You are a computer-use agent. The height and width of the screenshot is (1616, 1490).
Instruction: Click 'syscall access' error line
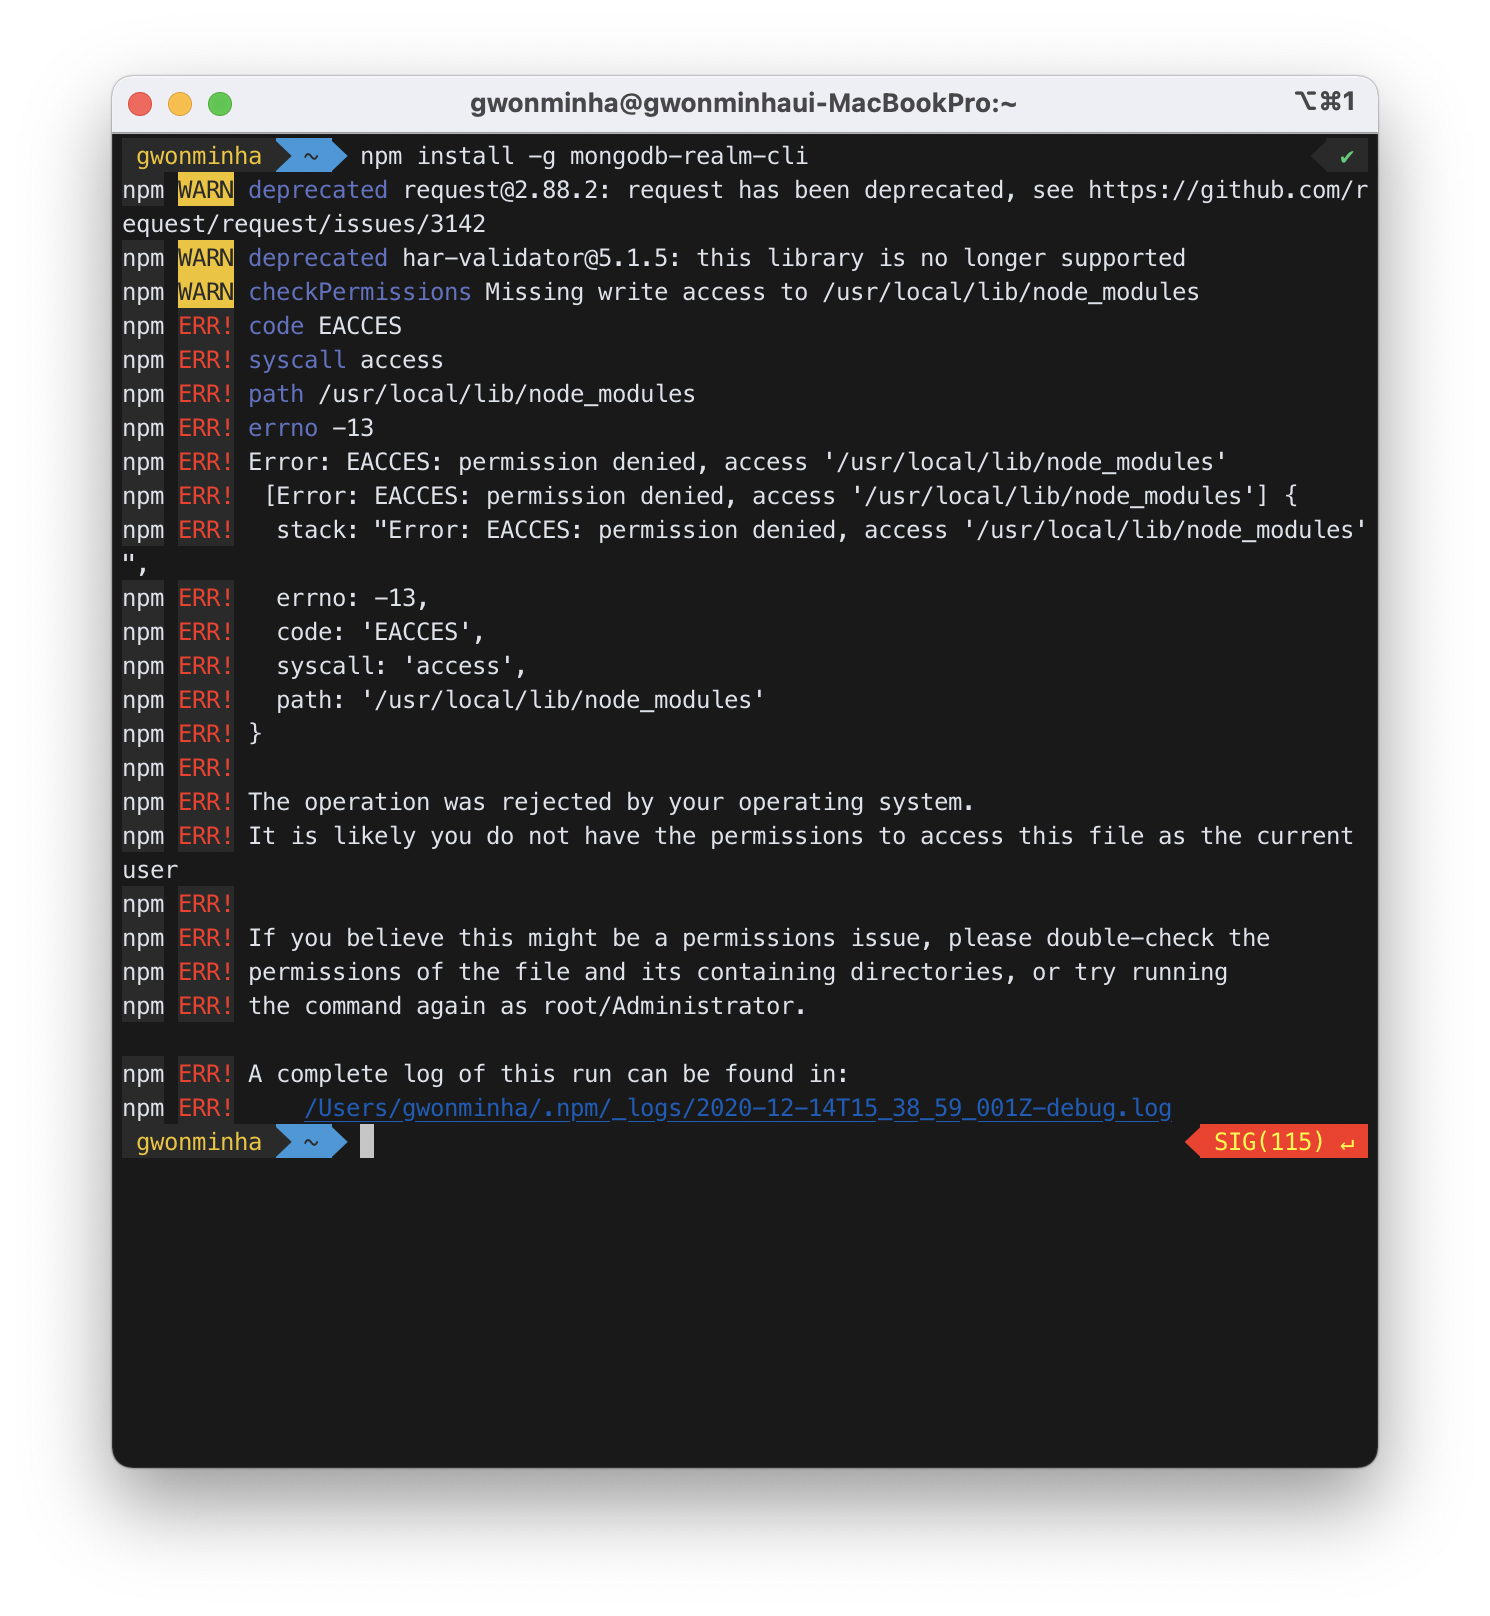pos(346,360)
